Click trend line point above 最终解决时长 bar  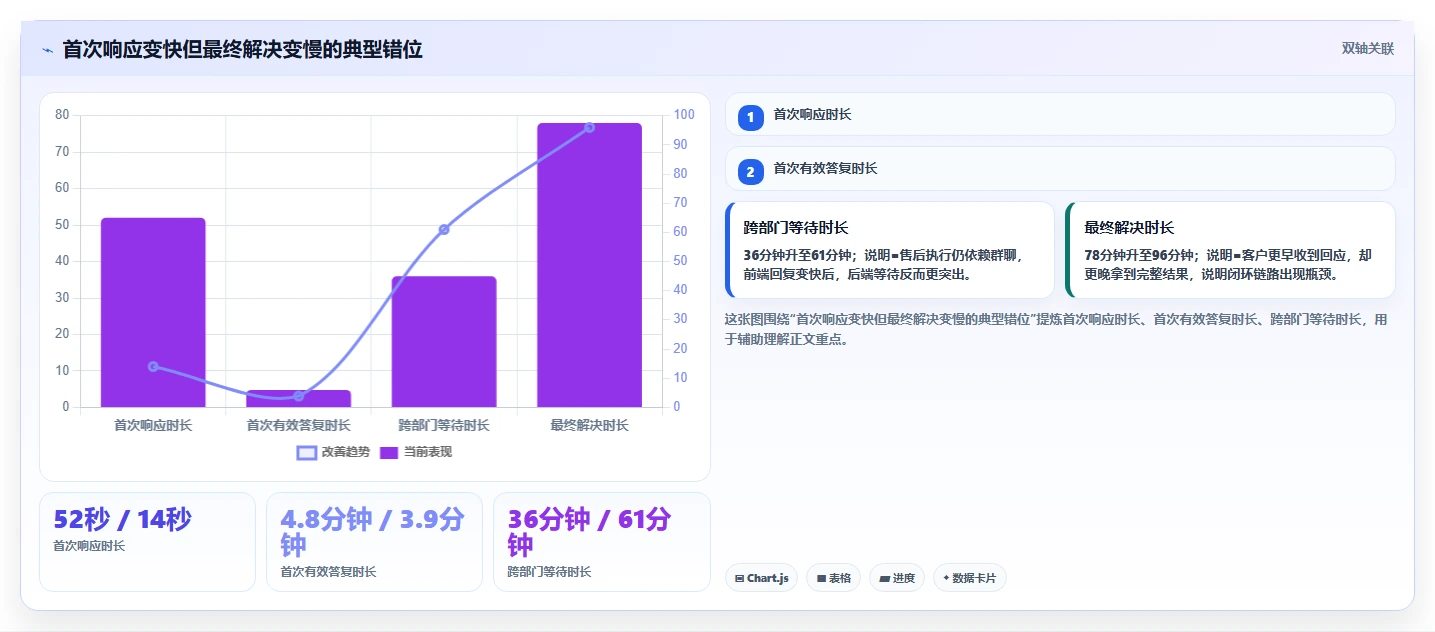(x=589, y=127)
